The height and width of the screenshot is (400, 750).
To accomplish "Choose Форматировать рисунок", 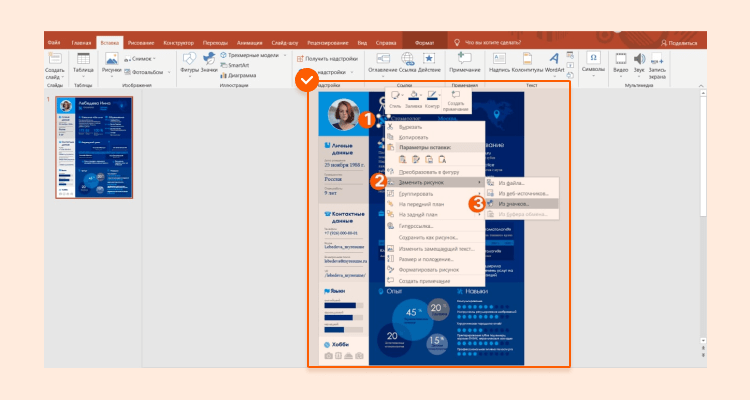I will (x=435, y=270).
